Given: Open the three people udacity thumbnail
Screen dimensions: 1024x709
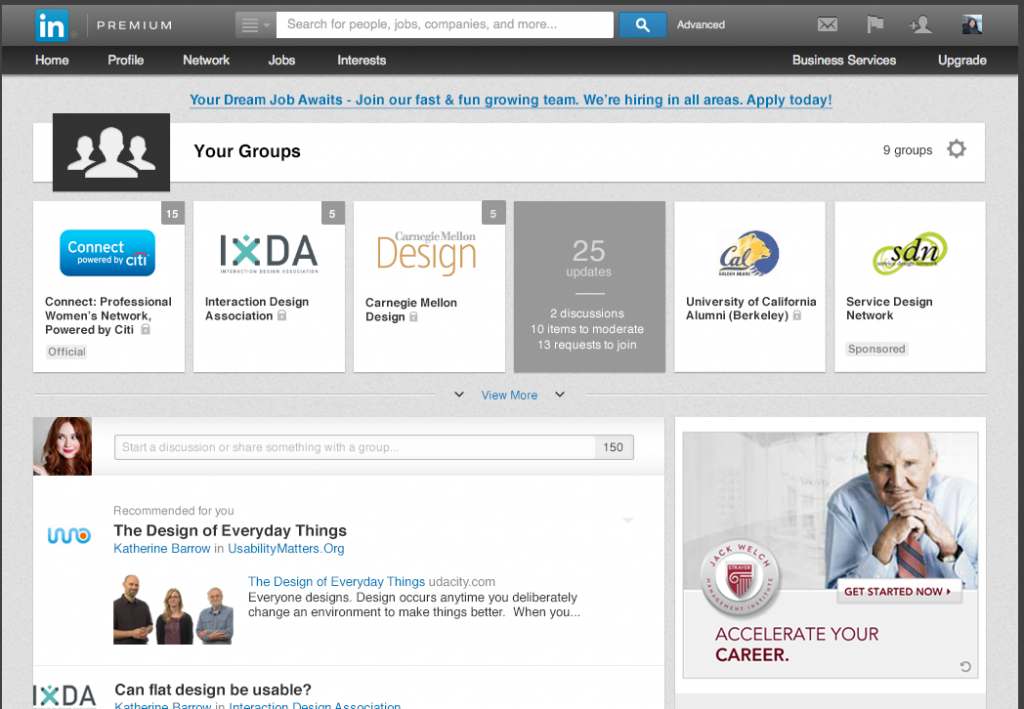Looking at the screenshot, I should click(173, 608).
